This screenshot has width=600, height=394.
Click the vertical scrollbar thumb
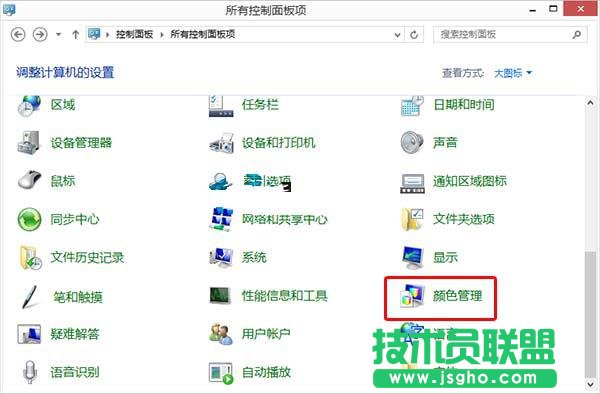590,314
